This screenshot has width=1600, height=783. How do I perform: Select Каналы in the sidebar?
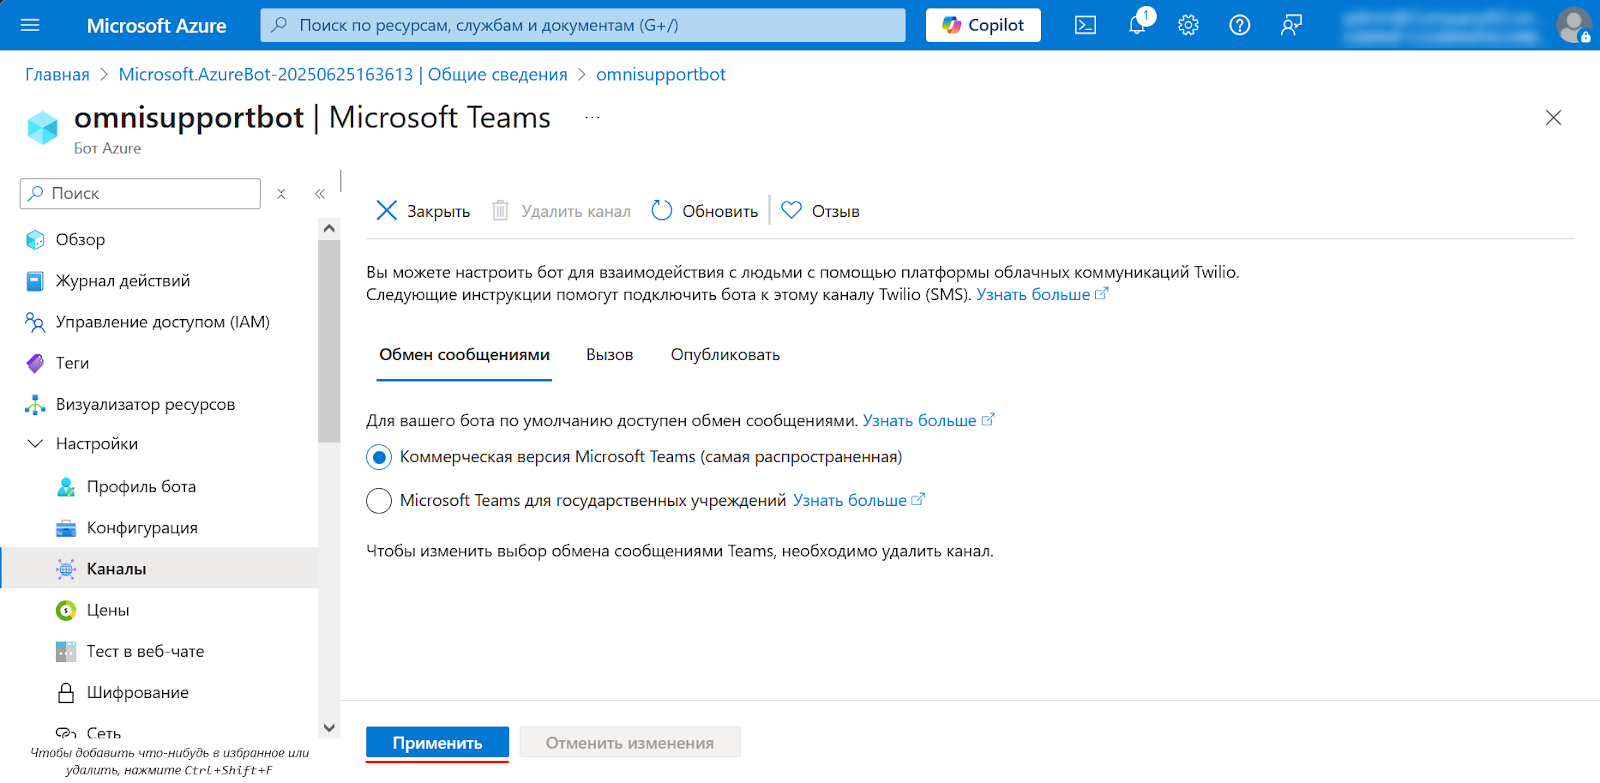pos(159,568)
